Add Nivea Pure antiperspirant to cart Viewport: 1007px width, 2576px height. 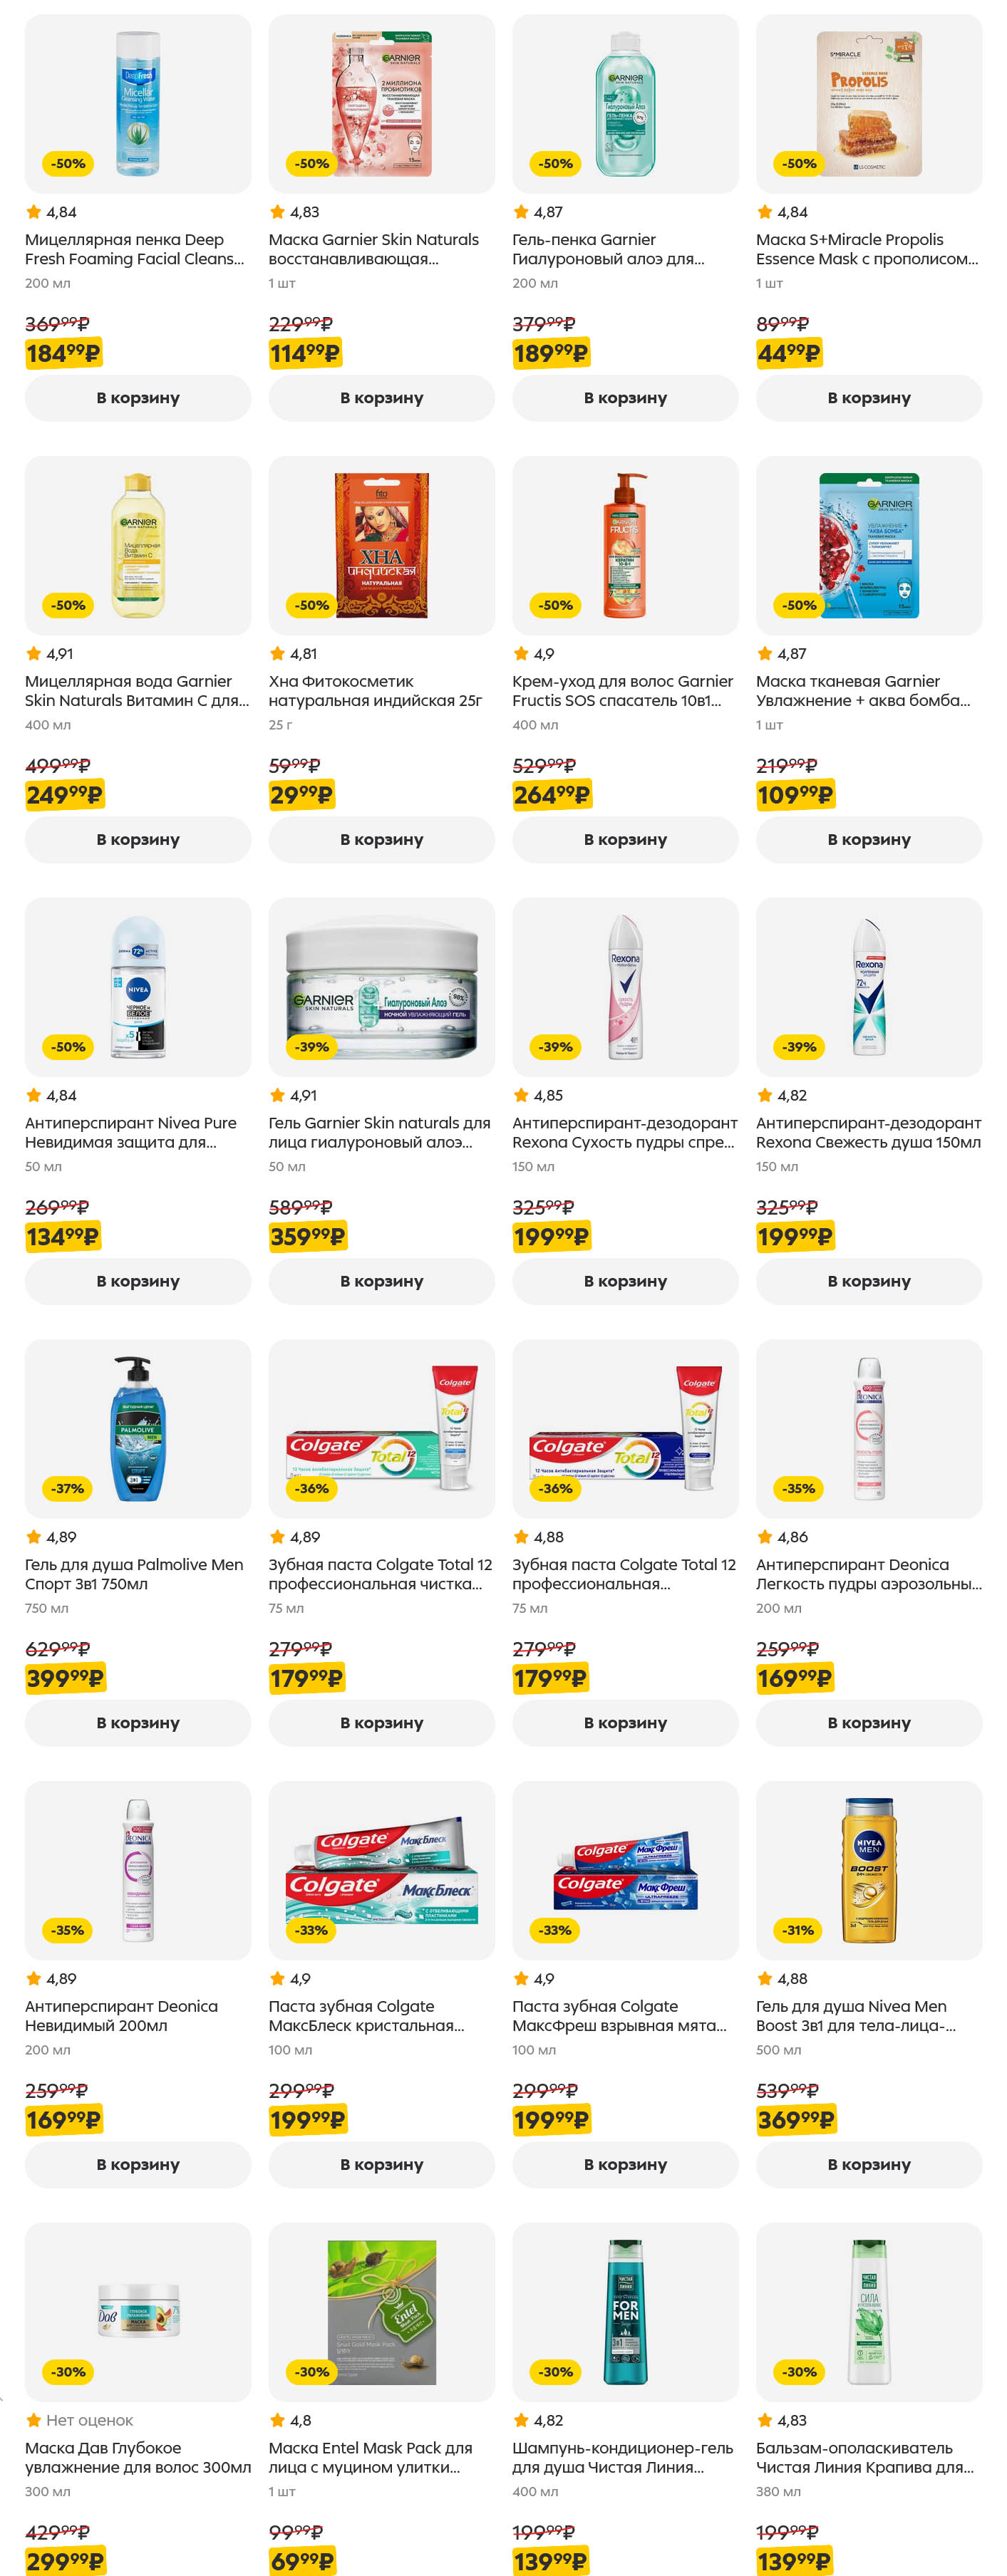138,1281
